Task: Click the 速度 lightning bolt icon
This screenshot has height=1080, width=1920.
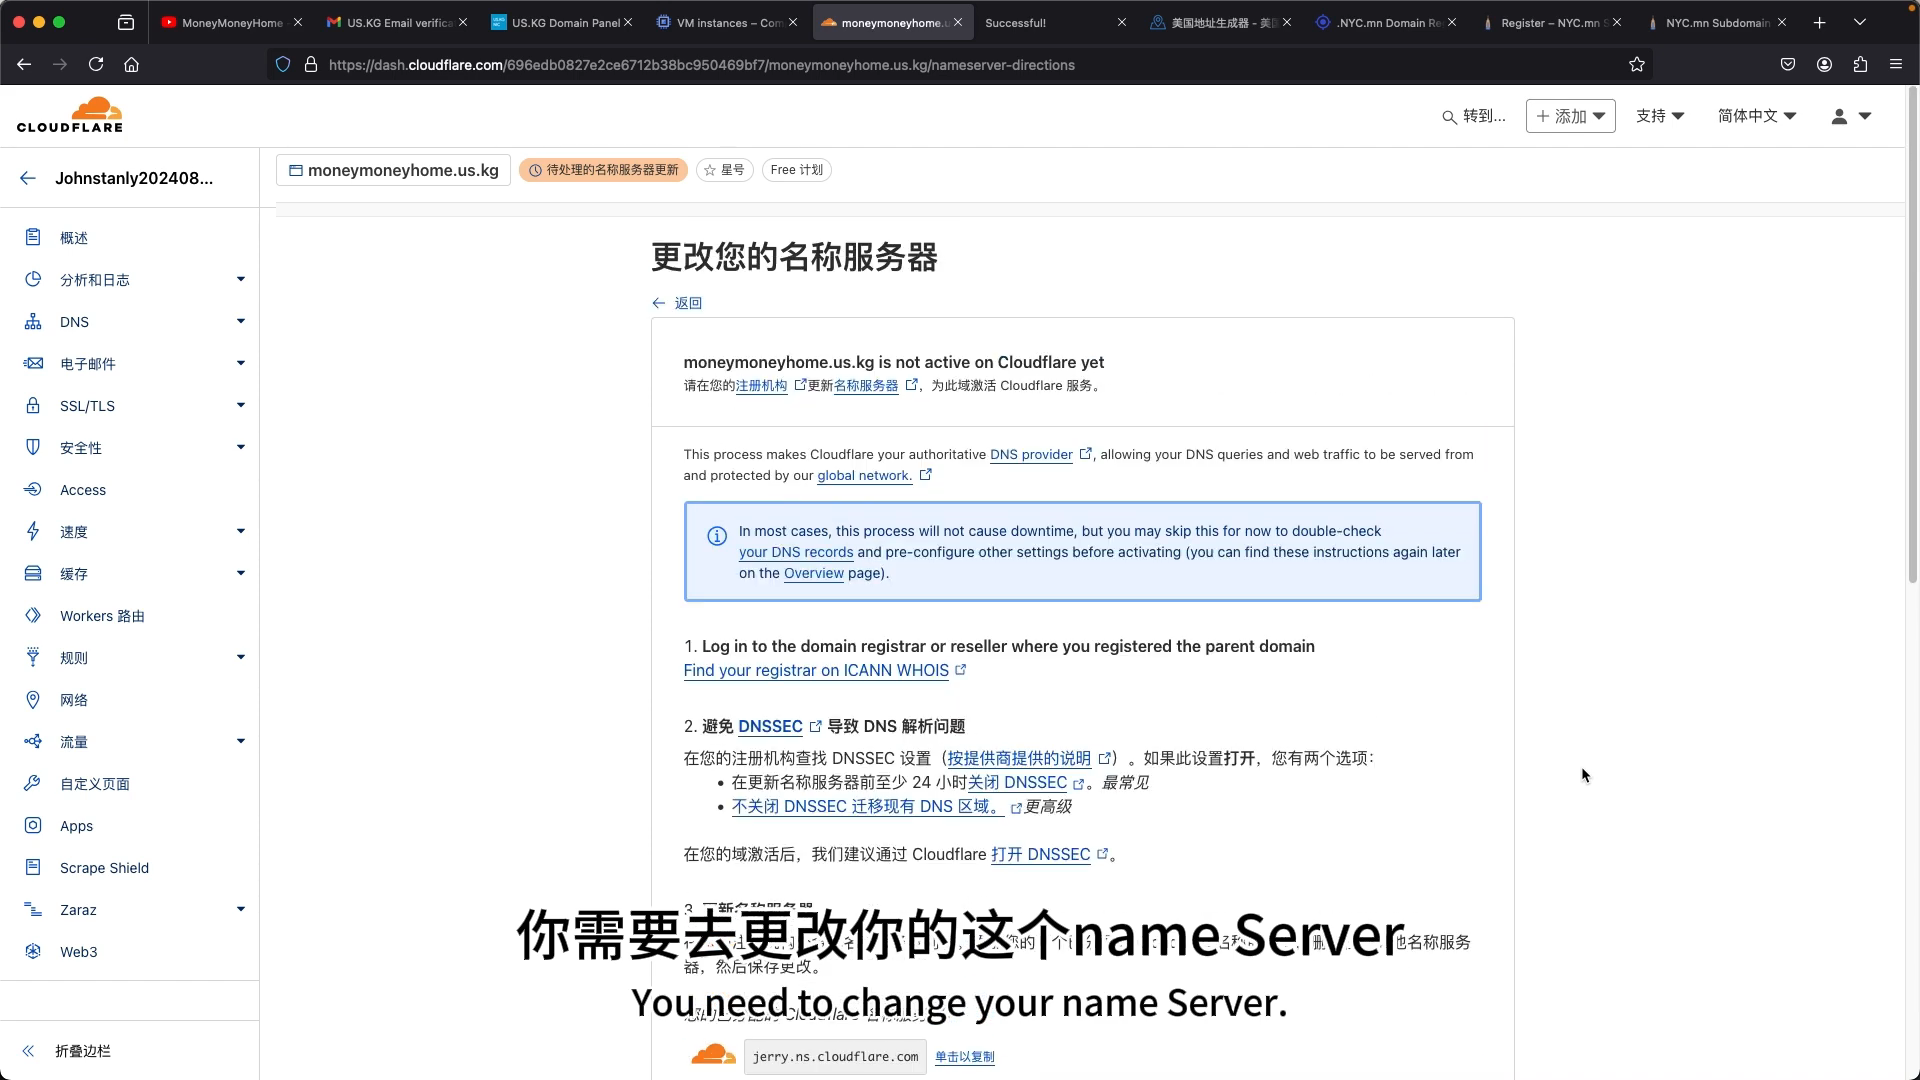Action: [x=33, y=531]
